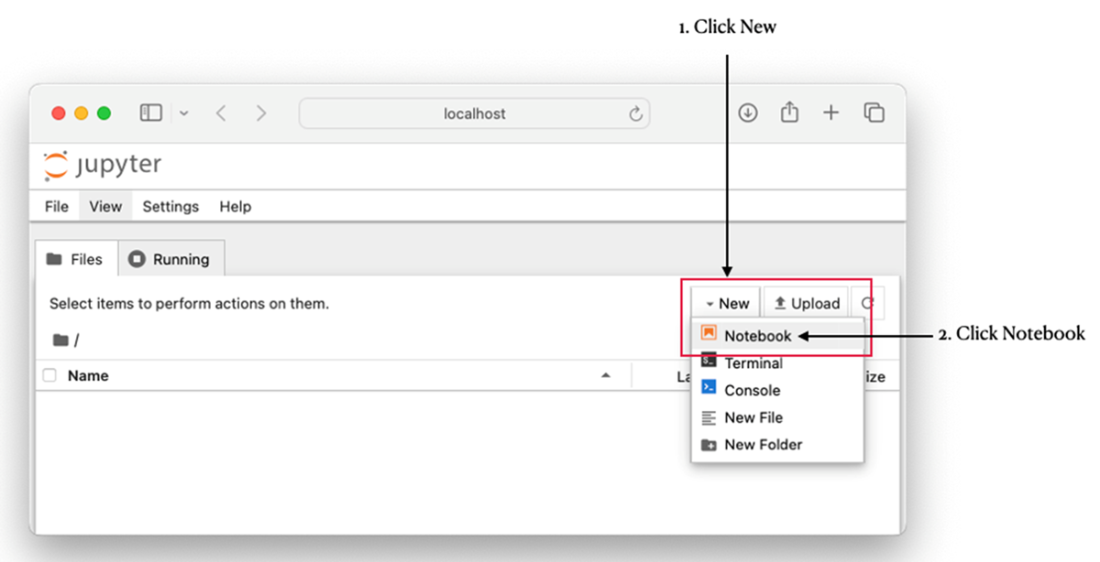
Task: Click the Jupyter logo
Action: [x=102, y=165]
